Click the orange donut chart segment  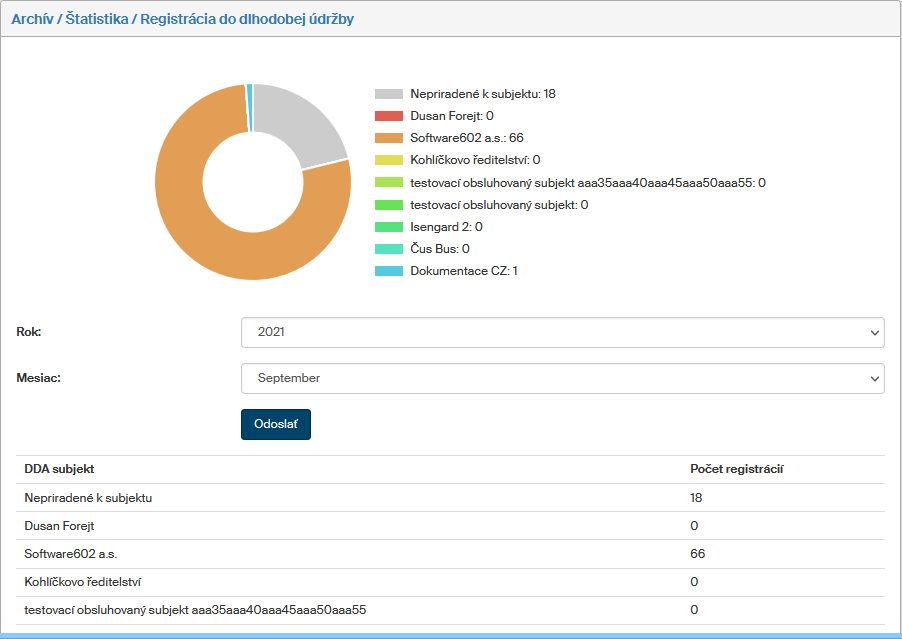point(200,250)
